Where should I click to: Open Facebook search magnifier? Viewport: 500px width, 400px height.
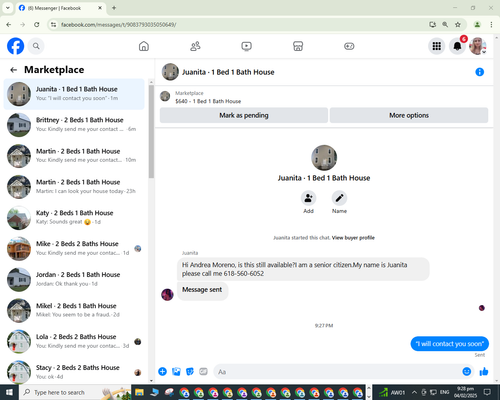[x=36, y=46]
